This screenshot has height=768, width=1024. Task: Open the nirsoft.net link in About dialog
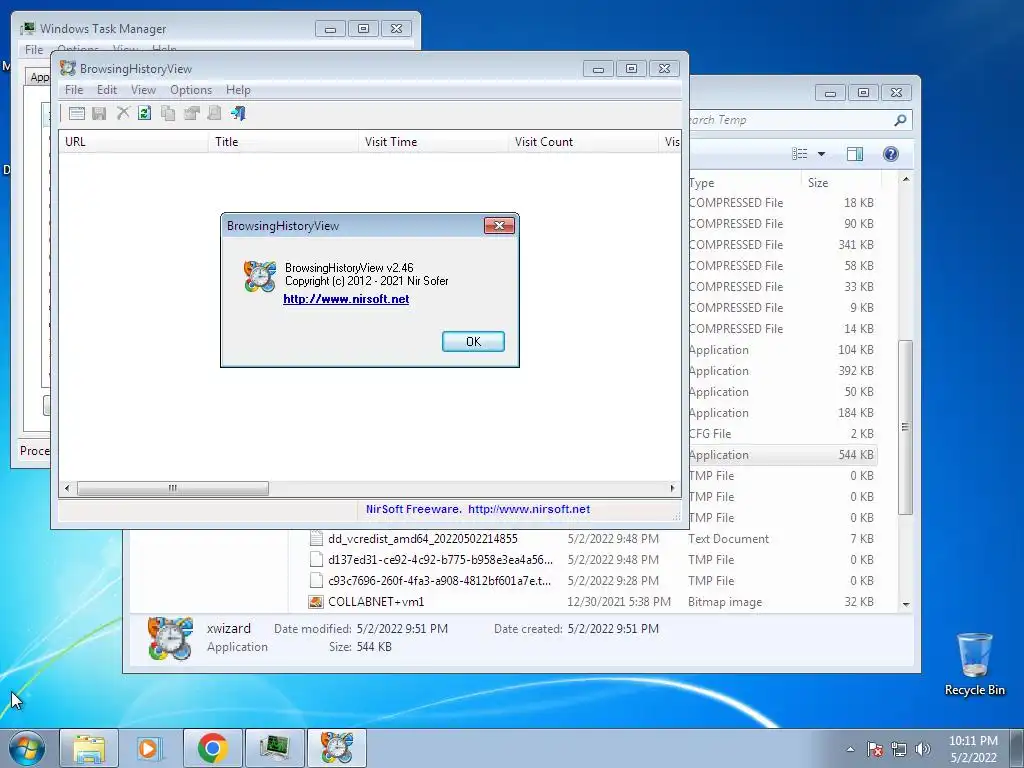point(346,299)
